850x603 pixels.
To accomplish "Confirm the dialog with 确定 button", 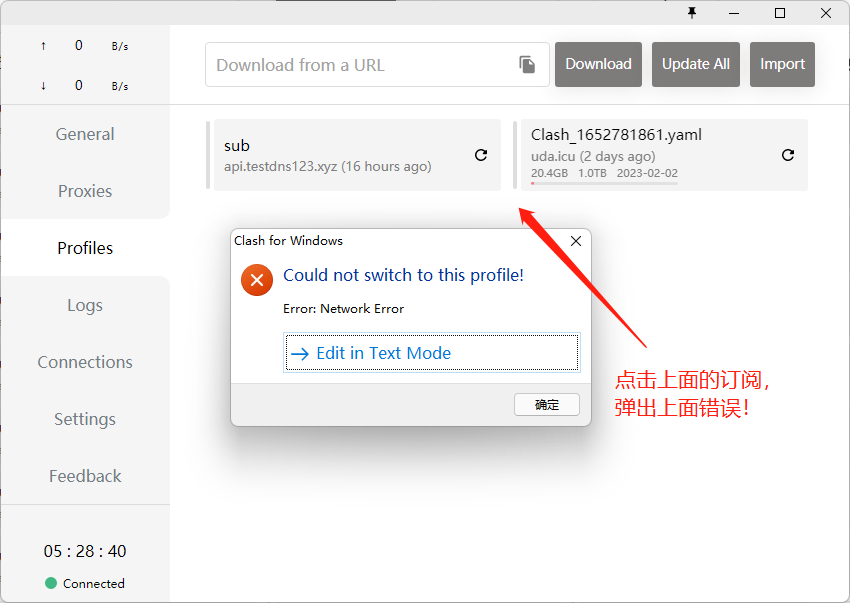I will click(546, 405).
